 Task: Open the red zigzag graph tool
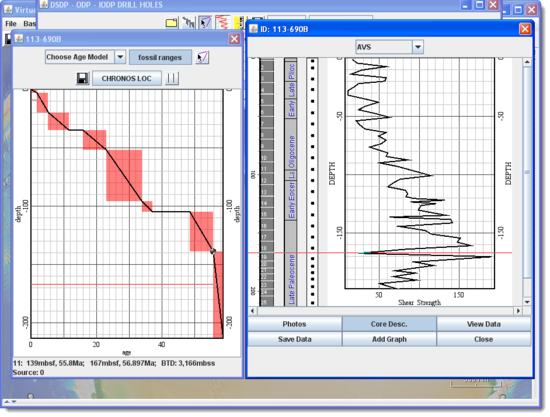pos(222,22)
